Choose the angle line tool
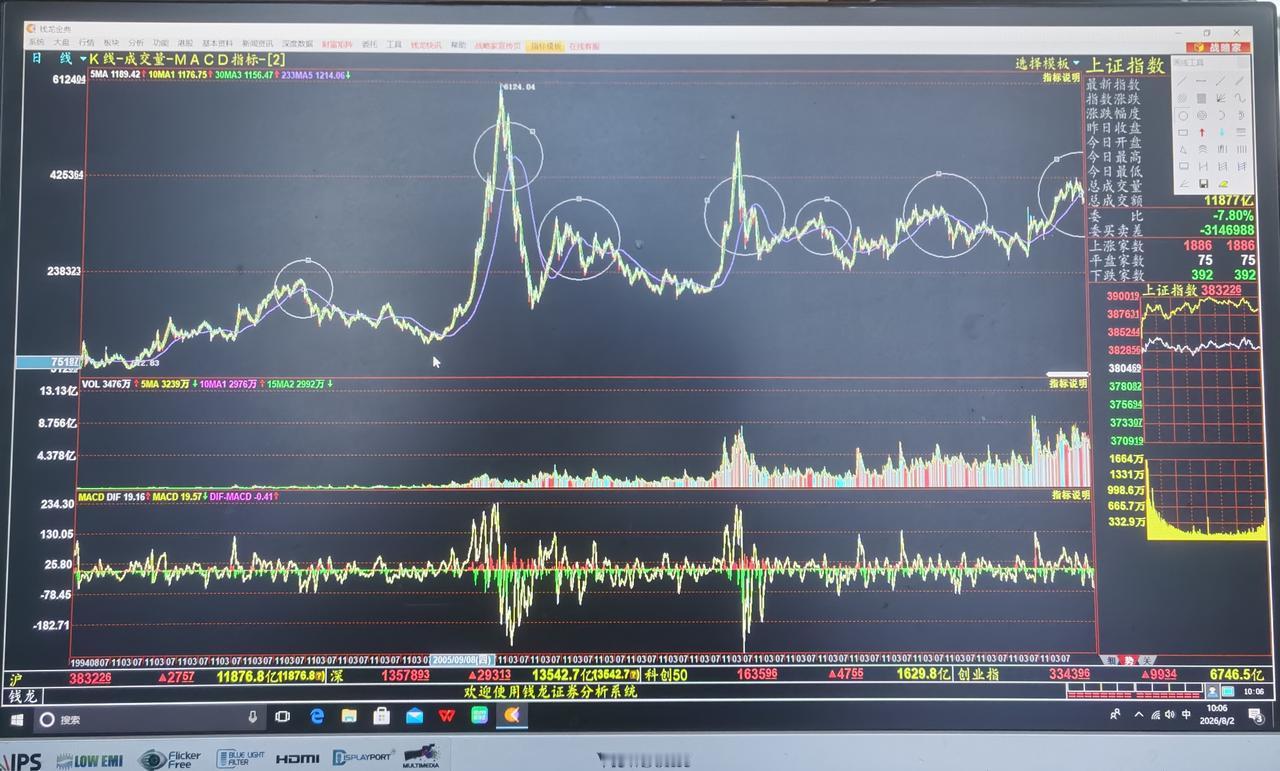1280x771 pixels. [x=1183, y=183]
